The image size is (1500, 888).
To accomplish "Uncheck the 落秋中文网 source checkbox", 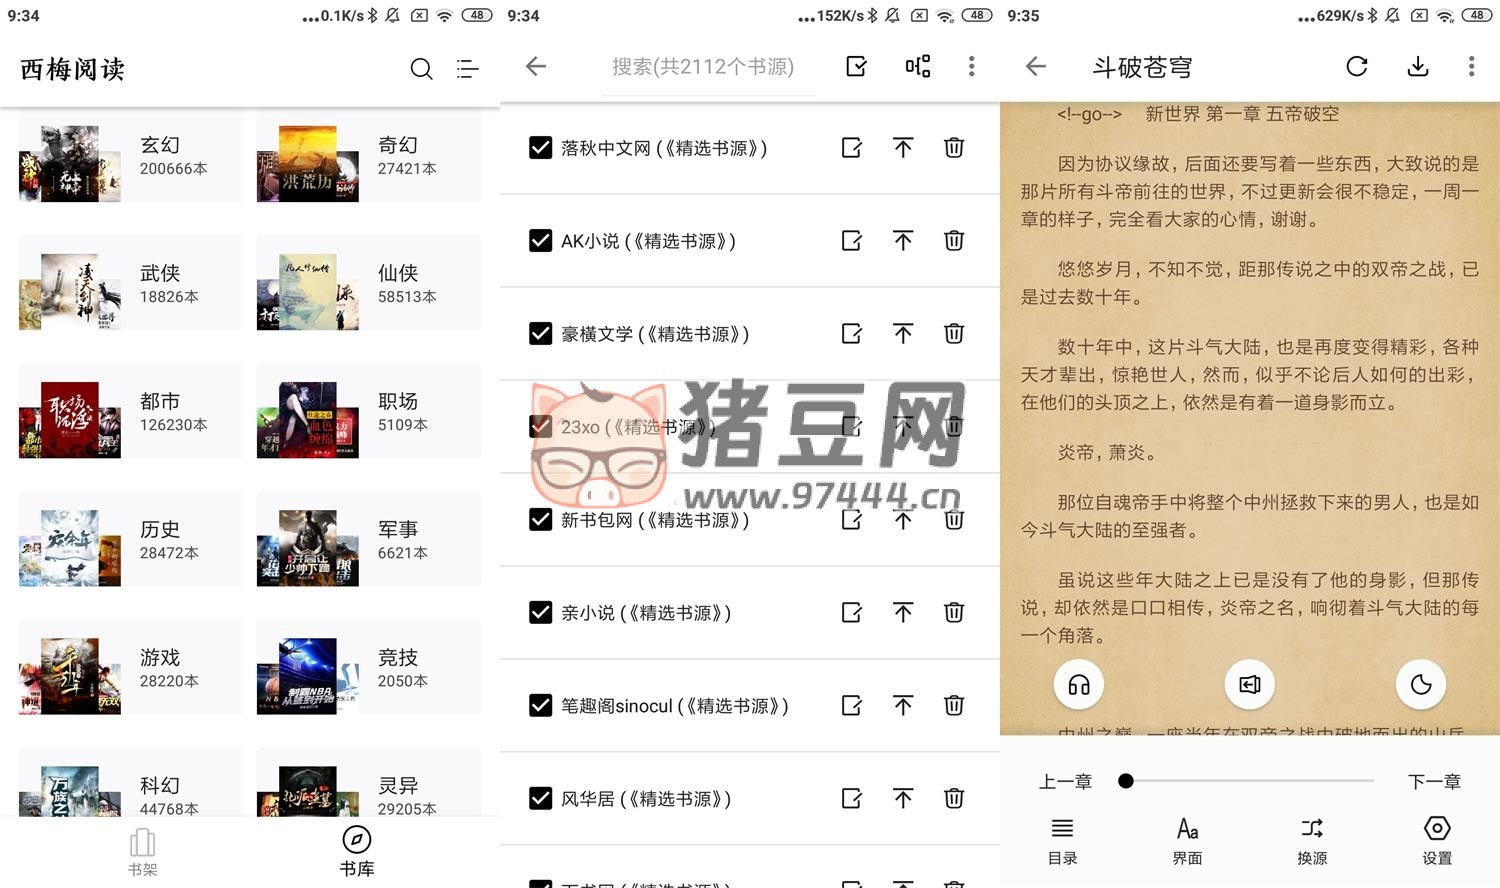I will 540,148.
